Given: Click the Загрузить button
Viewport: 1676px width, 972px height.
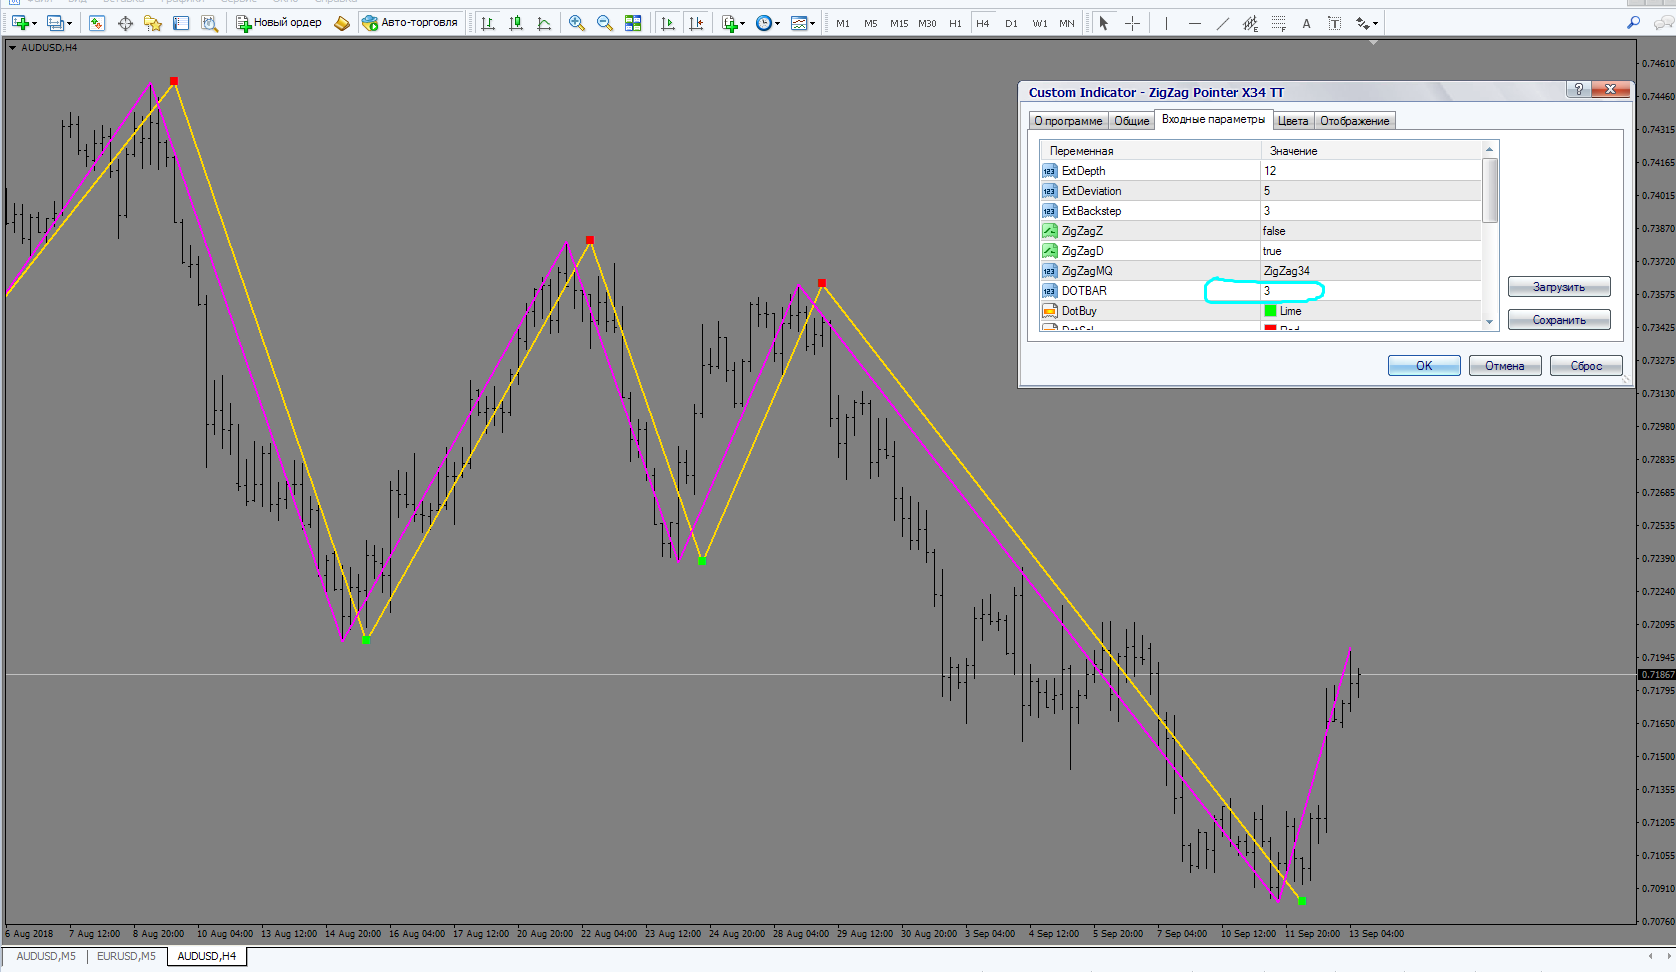Looking at the screenshot, I should [x=1559, y=287].
